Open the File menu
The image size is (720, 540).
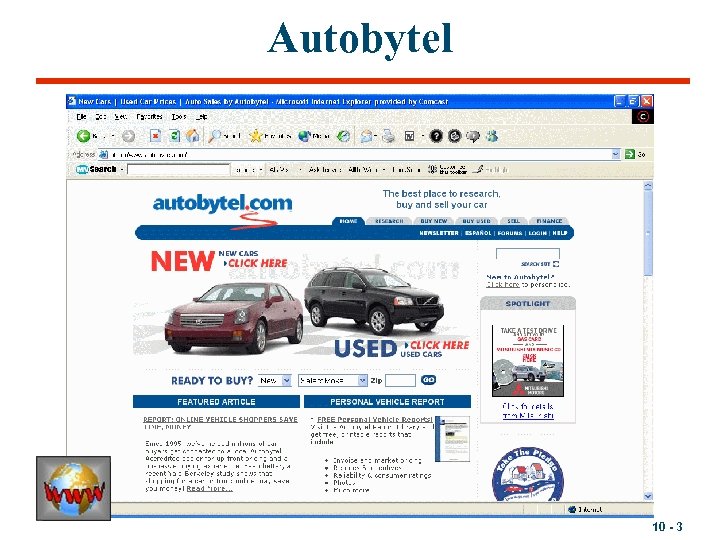[x=81, y=117]
